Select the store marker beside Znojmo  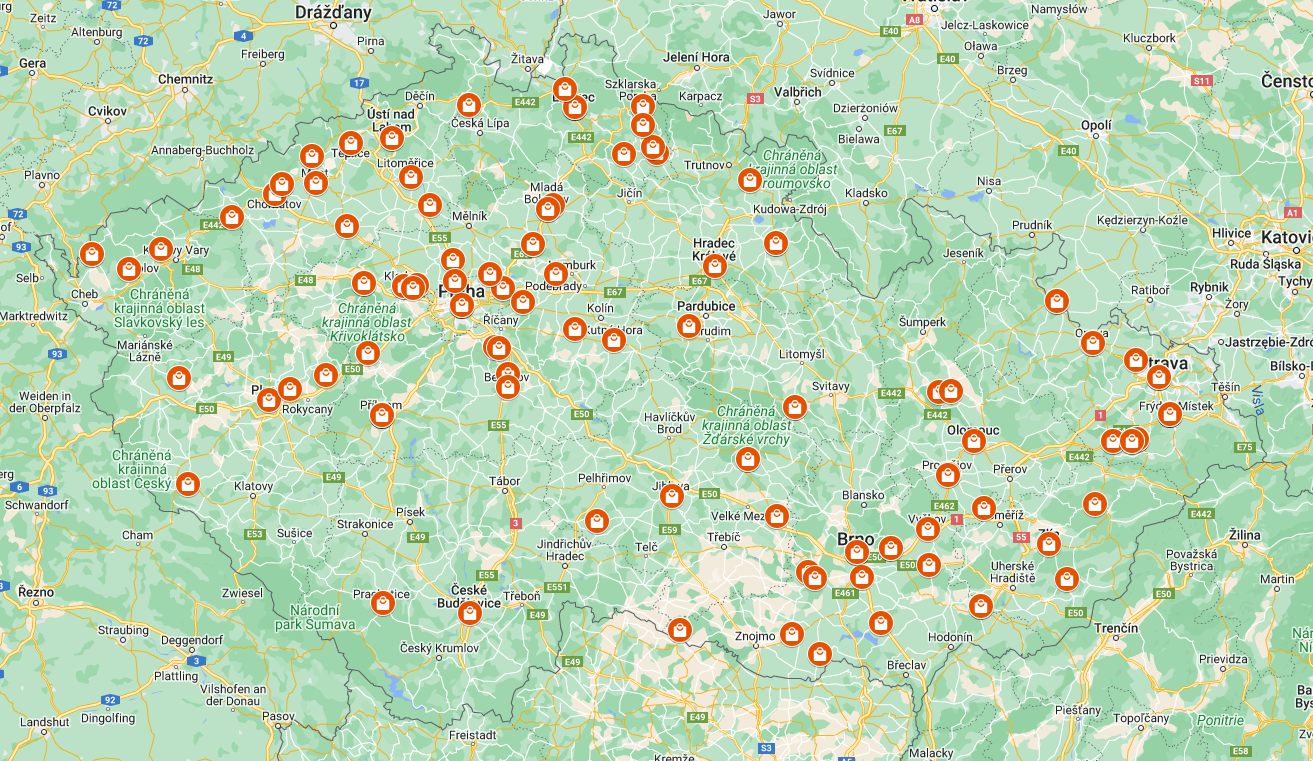(x=791, y=633)
